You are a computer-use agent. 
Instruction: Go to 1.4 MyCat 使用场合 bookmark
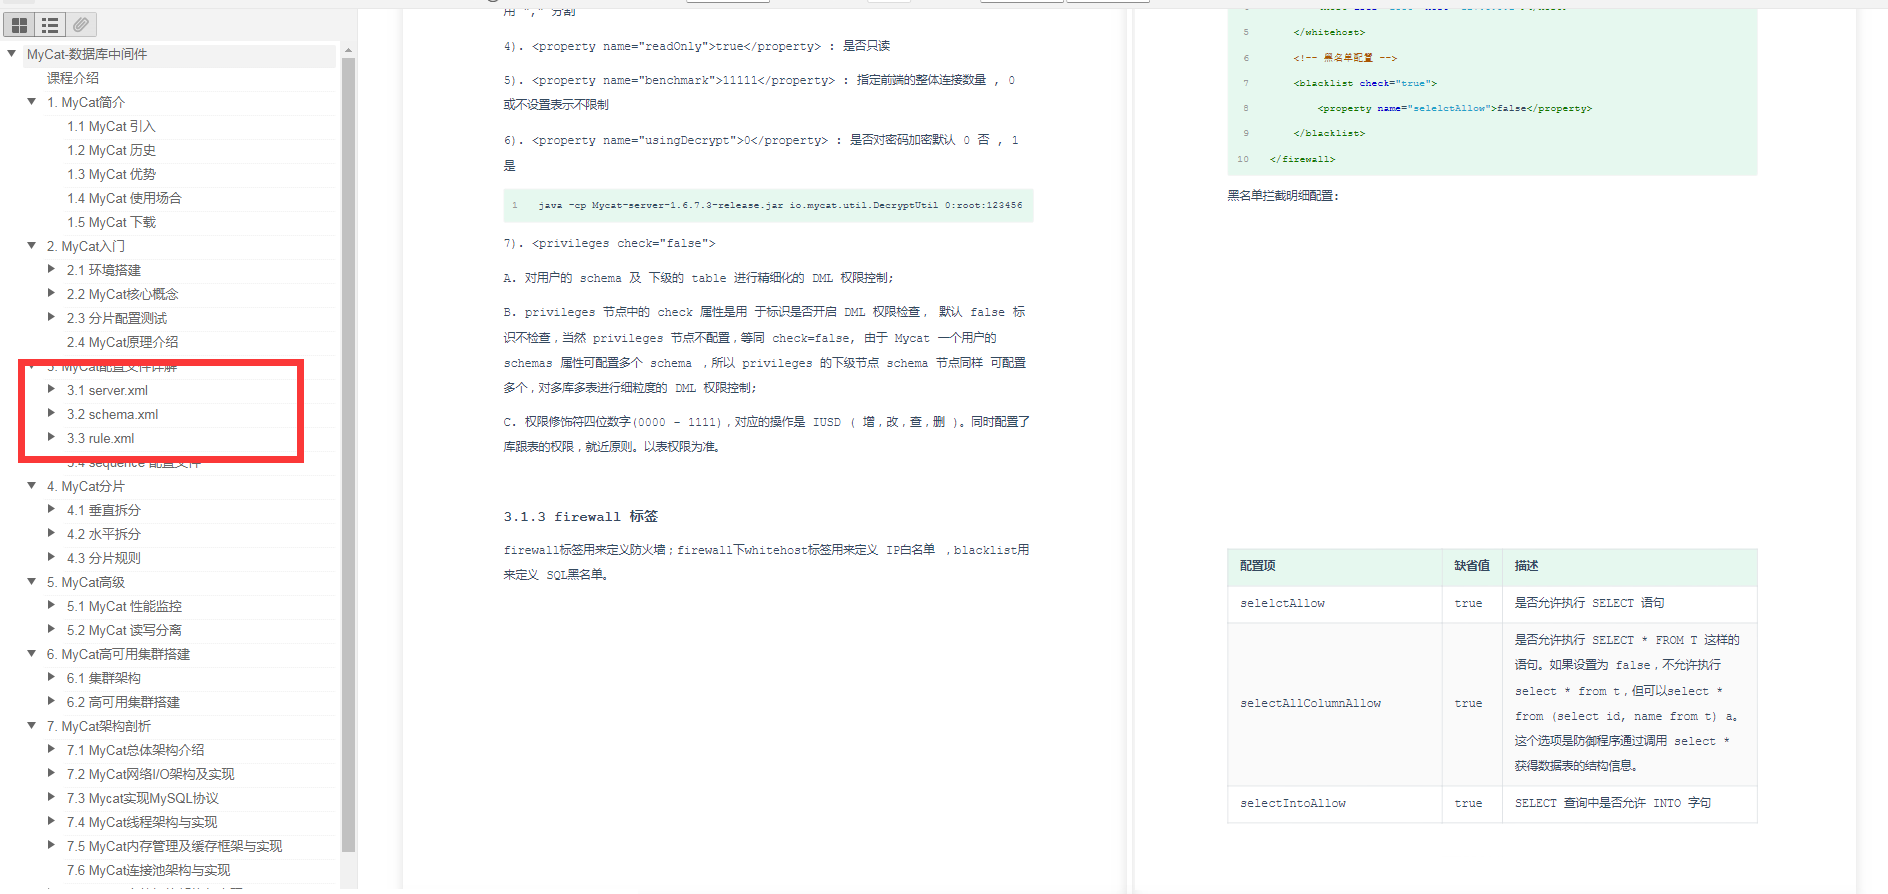[124, 198]
